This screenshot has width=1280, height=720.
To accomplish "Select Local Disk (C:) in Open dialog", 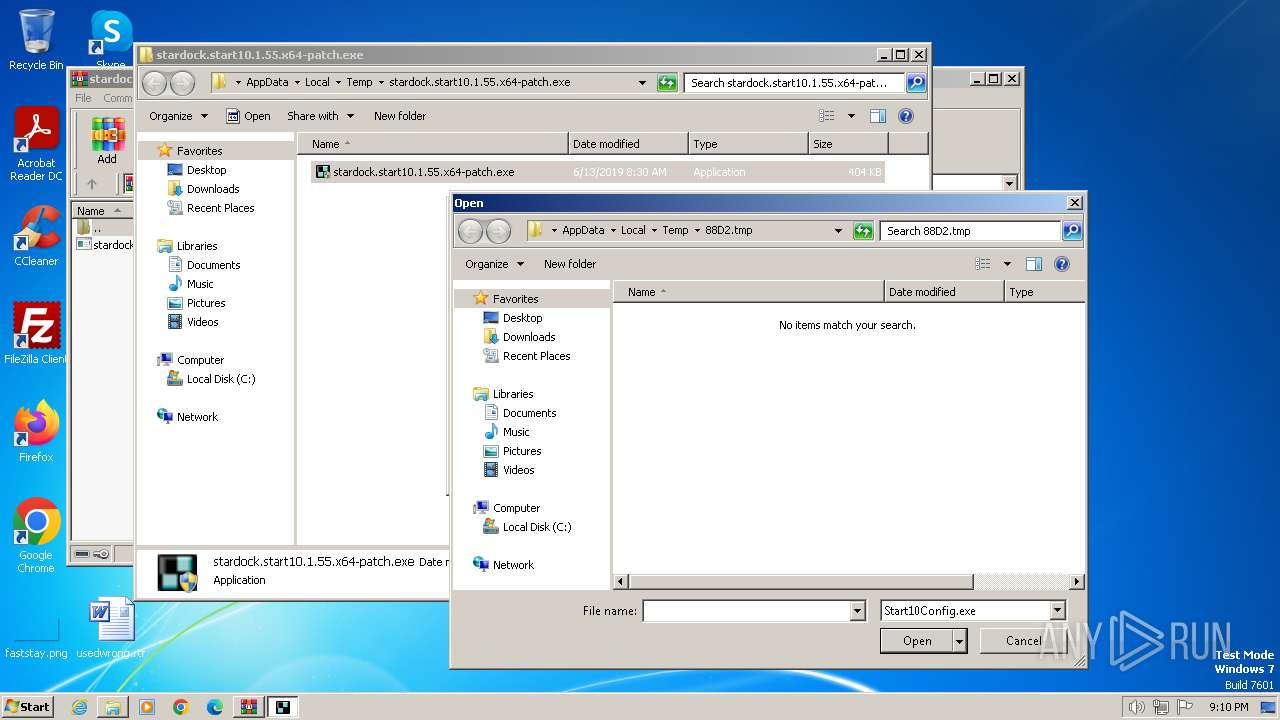I will [x=537, y=527].
